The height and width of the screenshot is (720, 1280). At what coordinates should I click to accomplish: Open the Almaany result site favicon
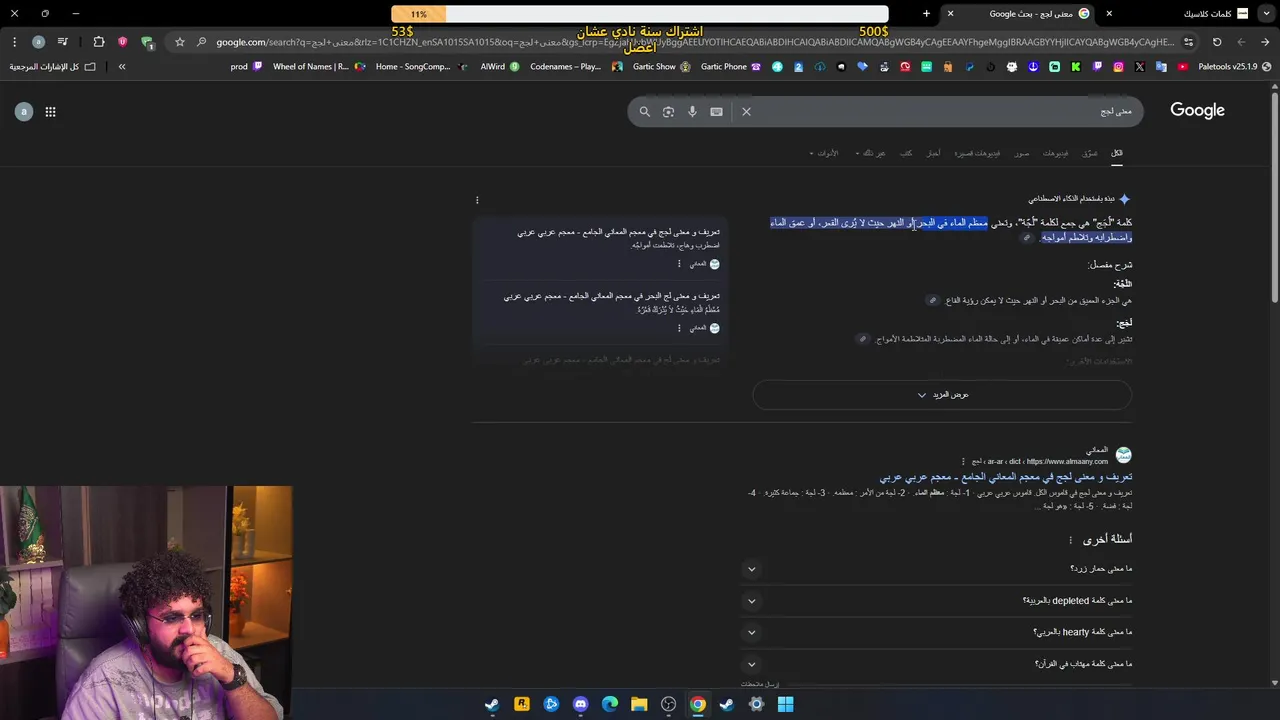(x=1124, y=455)
